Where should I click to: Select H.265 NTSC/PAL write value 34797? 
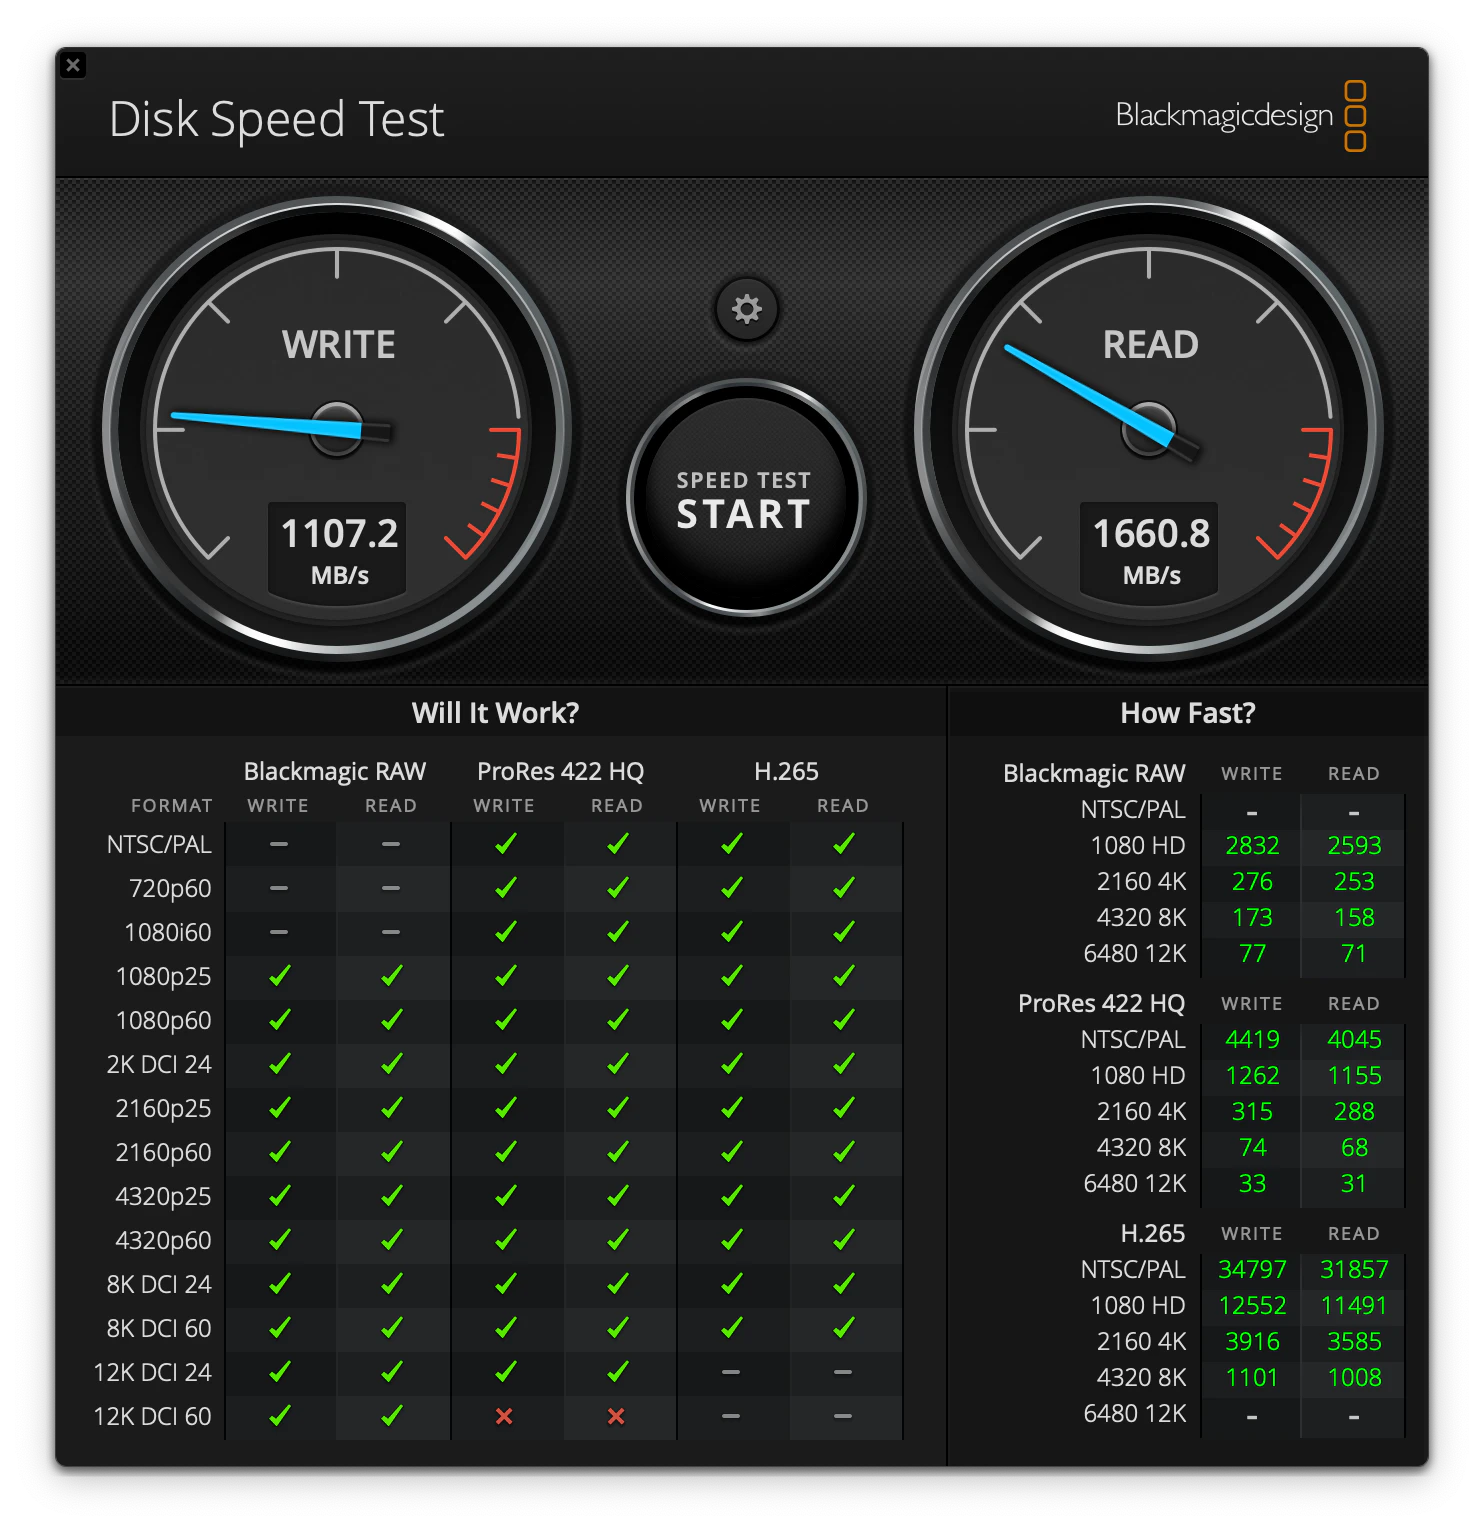point(1252,1270)
